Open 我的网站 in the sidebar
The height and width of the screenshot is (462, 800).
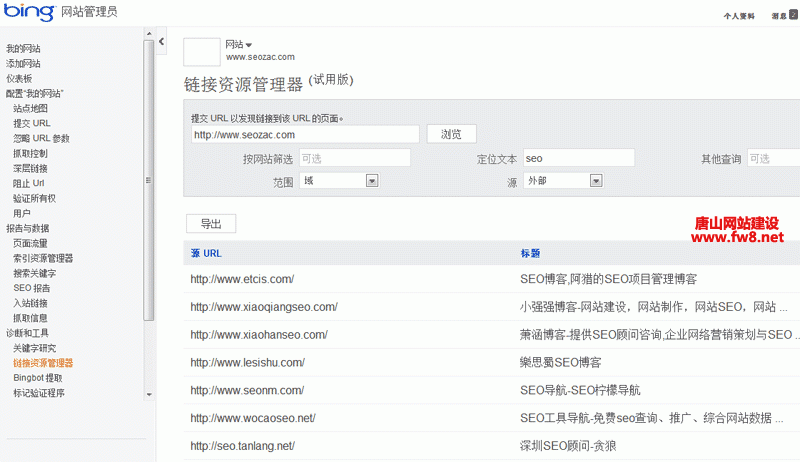point(23,48)
